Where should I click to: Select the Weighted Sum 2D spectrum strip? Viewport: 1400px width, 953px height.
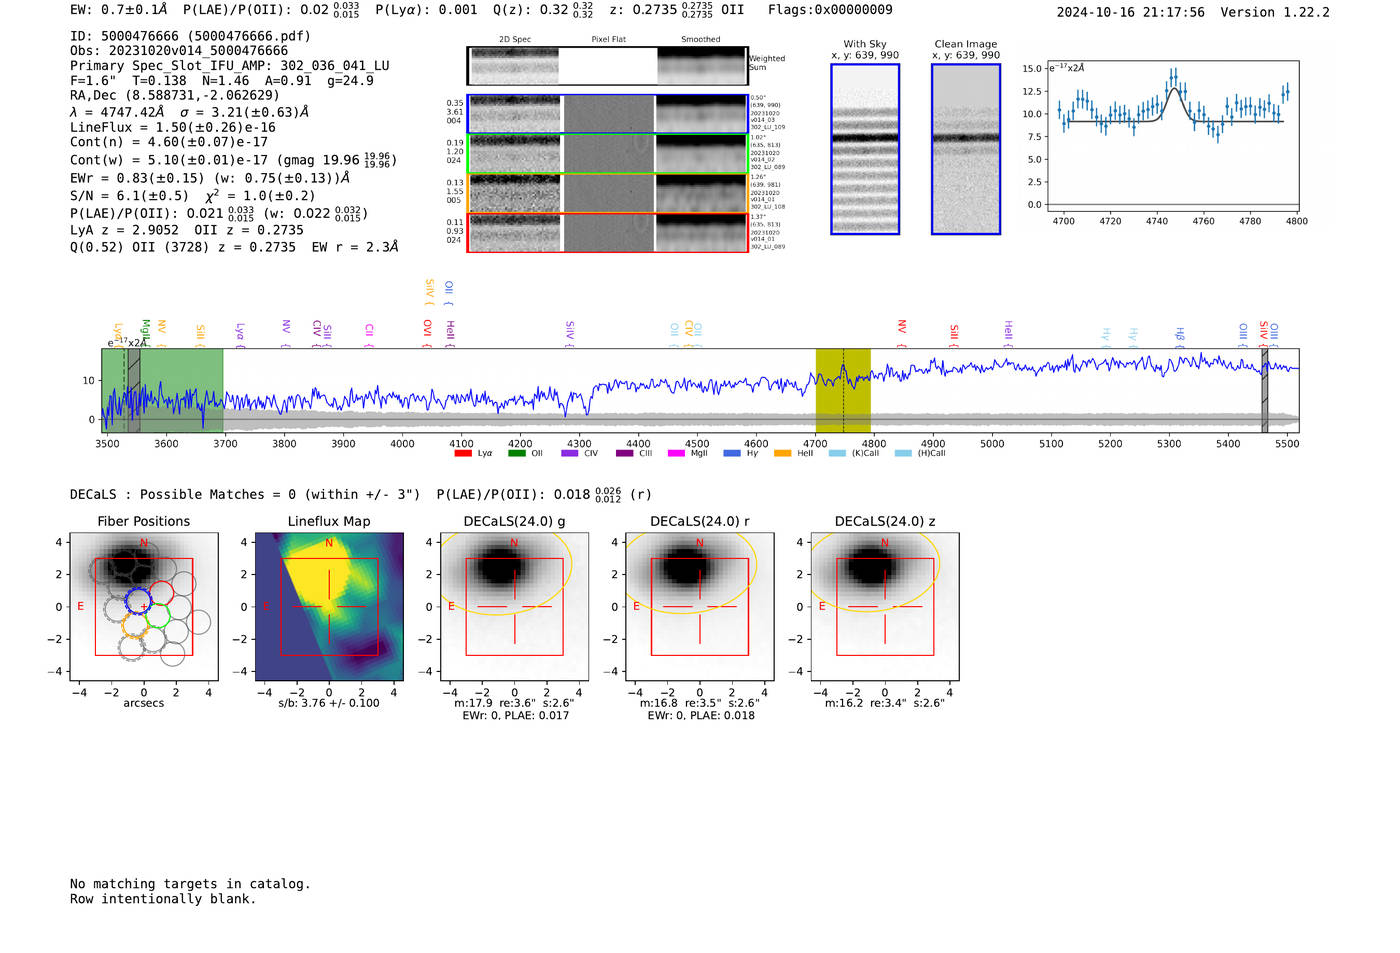pyautogui.click(x=607, y=65)
